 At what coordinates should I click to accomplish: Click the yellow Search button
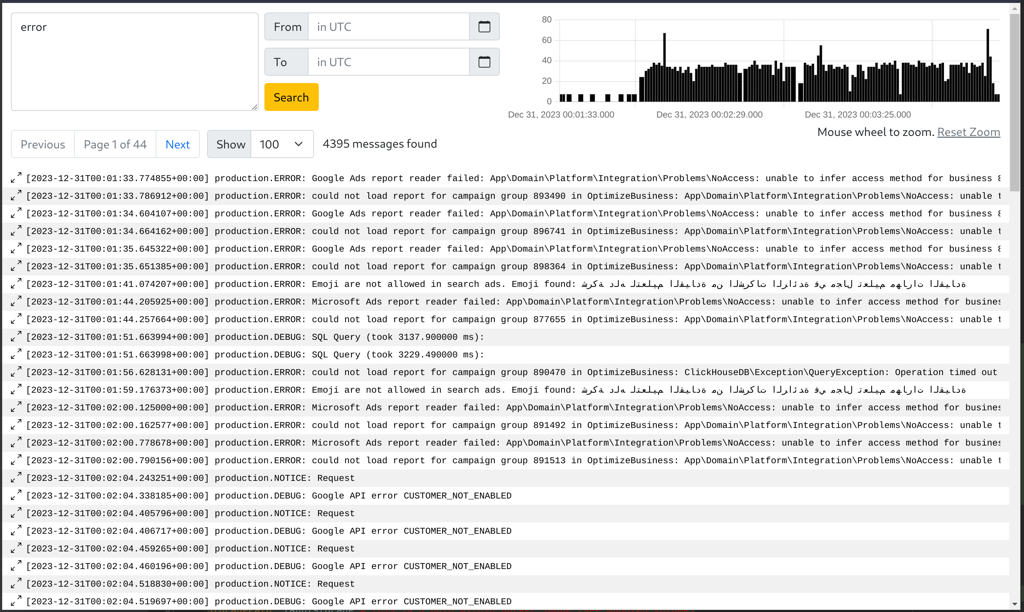point(291,97)
